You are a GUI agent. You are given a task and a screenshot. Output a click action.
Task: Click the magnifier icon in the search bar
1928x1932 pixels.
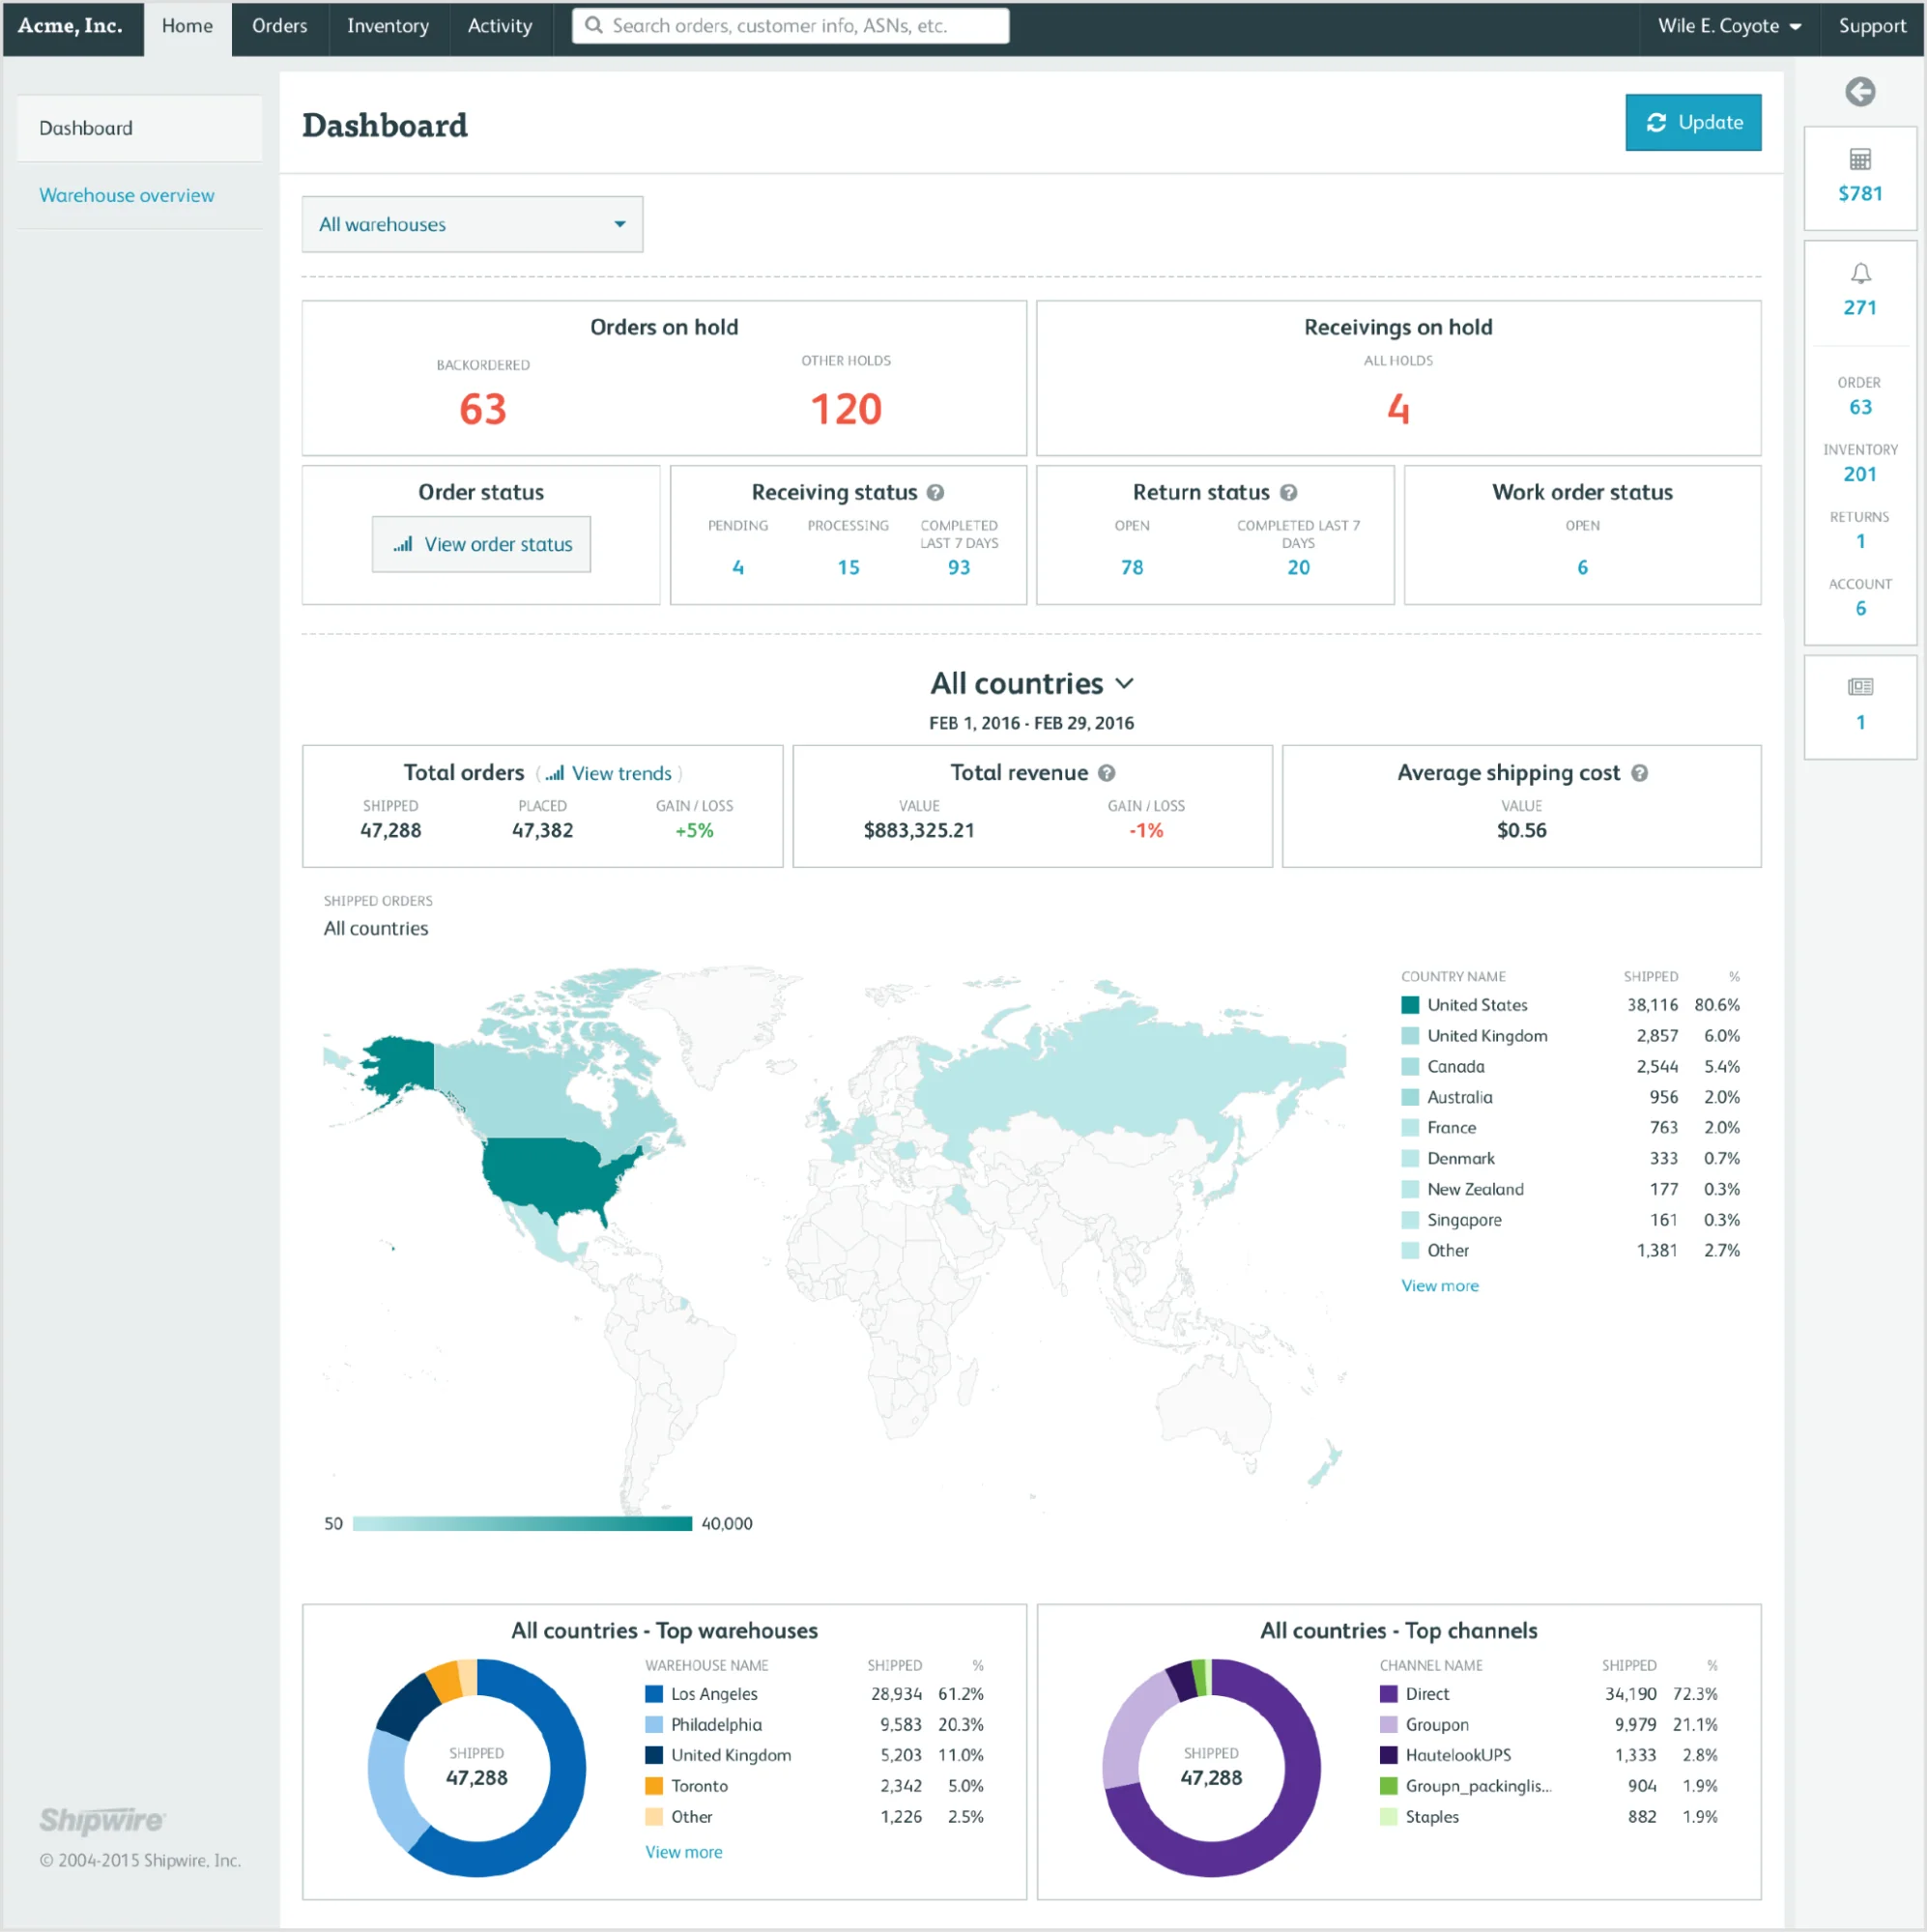click(592, 25)
